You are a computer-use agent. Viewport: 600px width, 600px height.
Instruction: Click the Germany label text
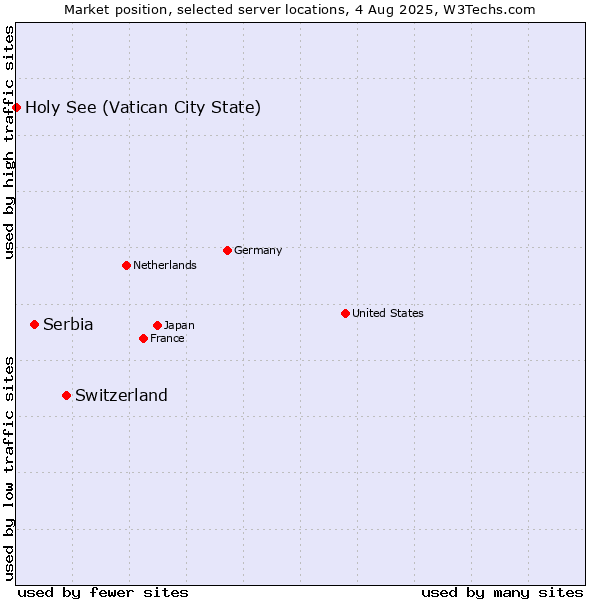coord(258,251)
